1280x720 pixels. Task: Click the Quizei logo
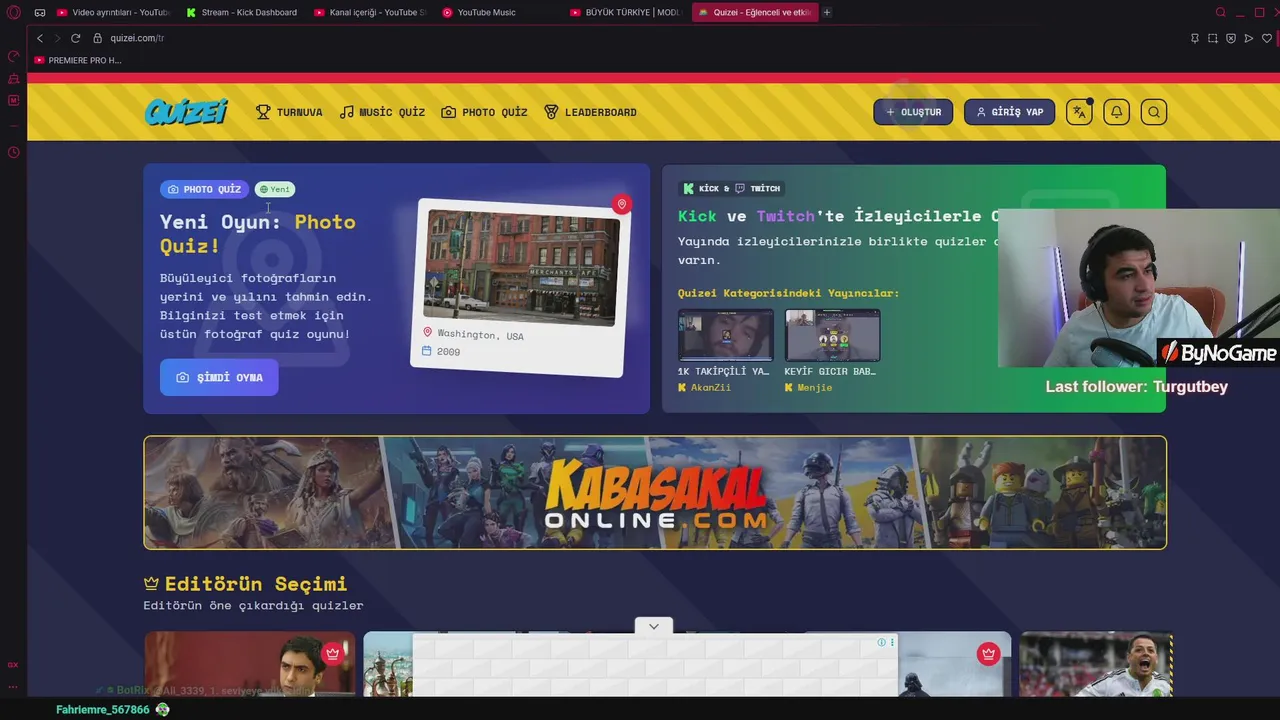pos(186,112)
